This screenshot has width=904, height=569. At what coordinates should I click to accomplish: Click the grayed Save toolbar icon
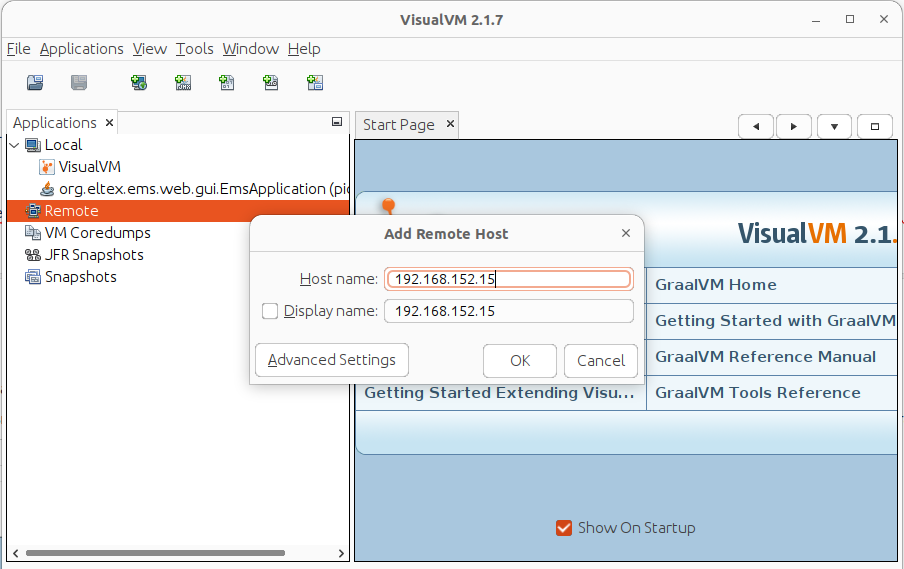(79, 83)
